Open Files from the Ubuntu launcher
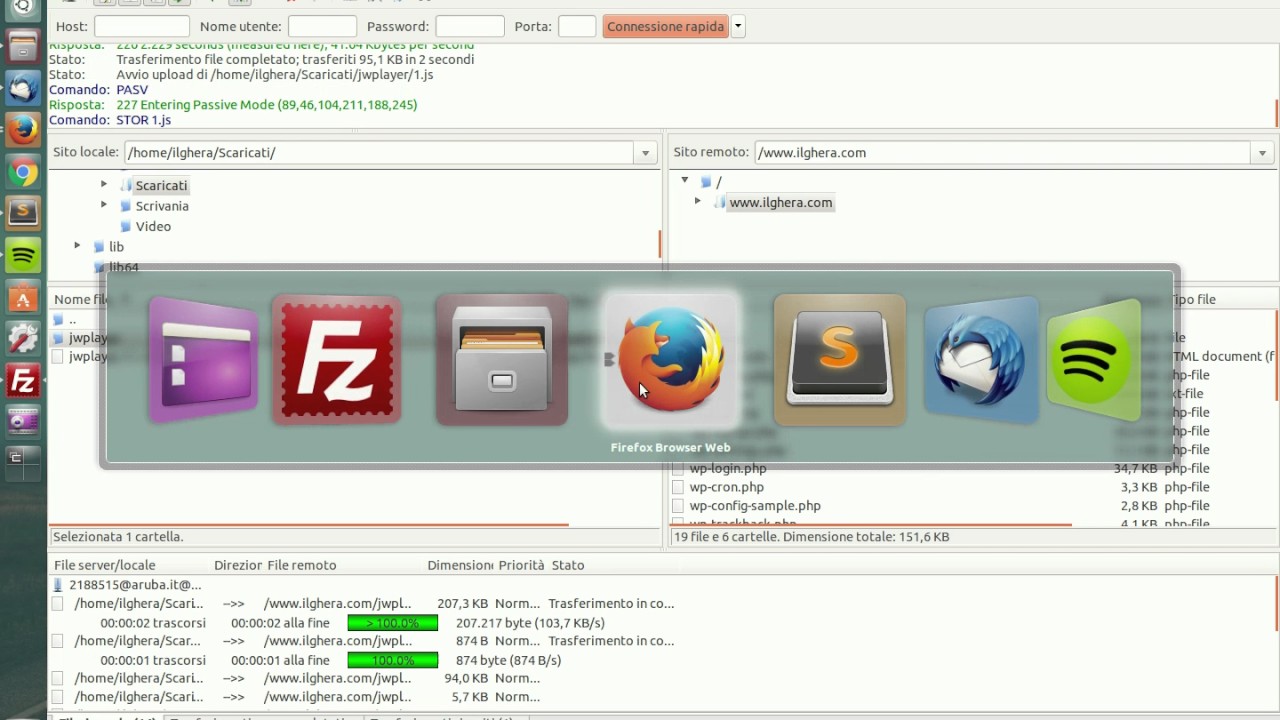The height and width of the screenshot is (720, 1280). point(23,46)
